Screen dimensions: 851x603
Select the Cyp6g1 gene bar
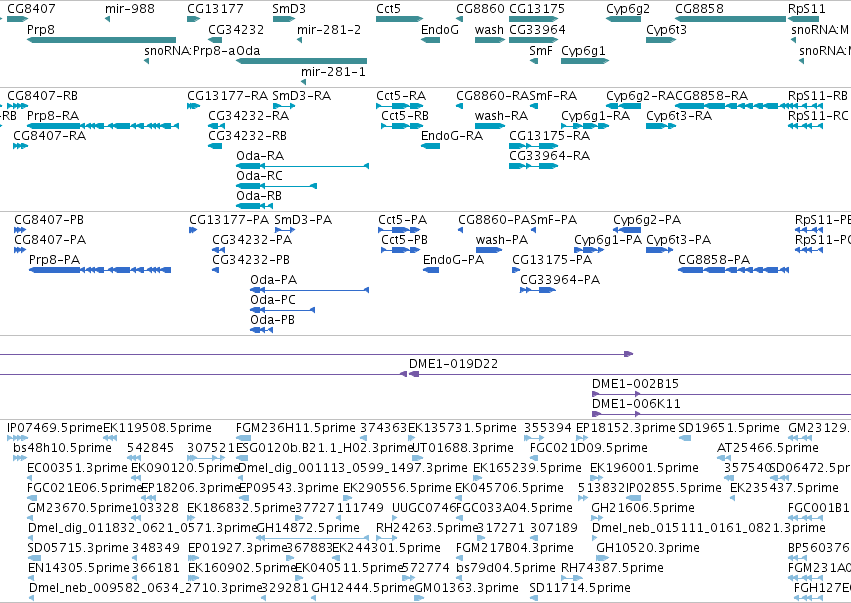585,61
